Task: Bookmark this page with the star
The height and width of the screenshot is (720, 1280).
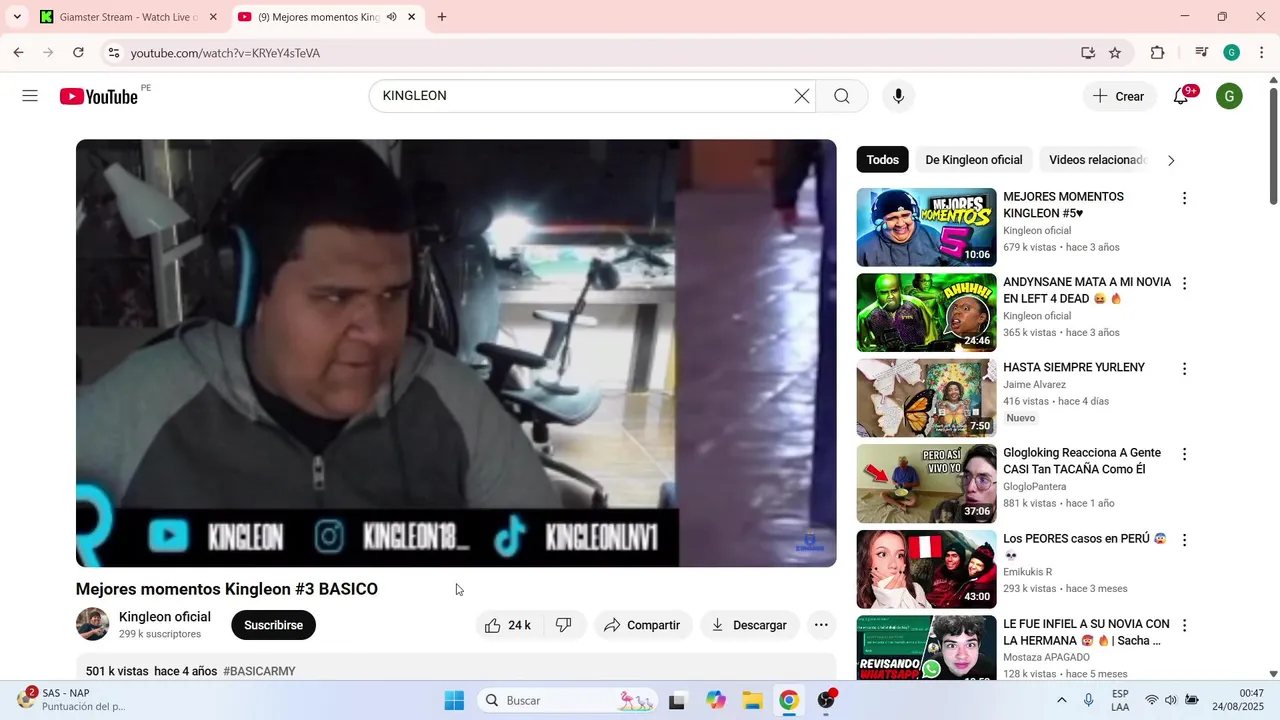Action: (1115, 53)
